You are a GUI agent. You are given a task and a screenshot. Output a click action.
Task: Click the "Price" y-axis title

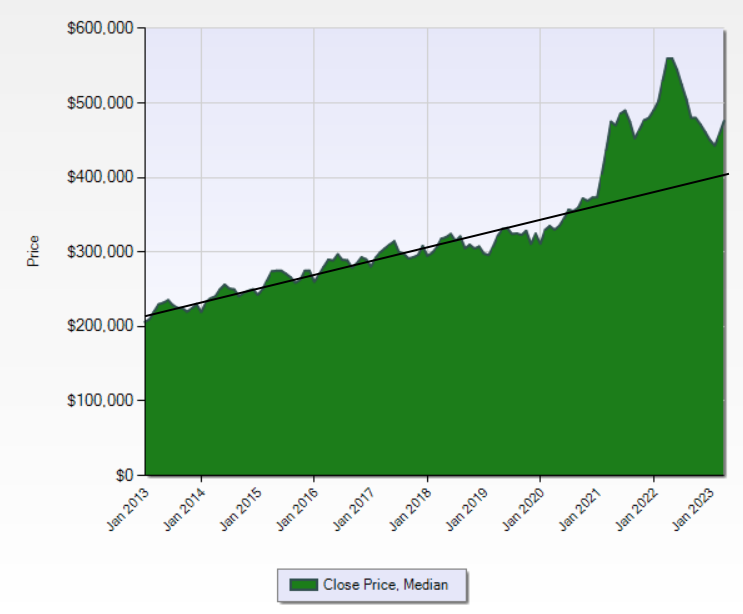click(x=35, y=250)
